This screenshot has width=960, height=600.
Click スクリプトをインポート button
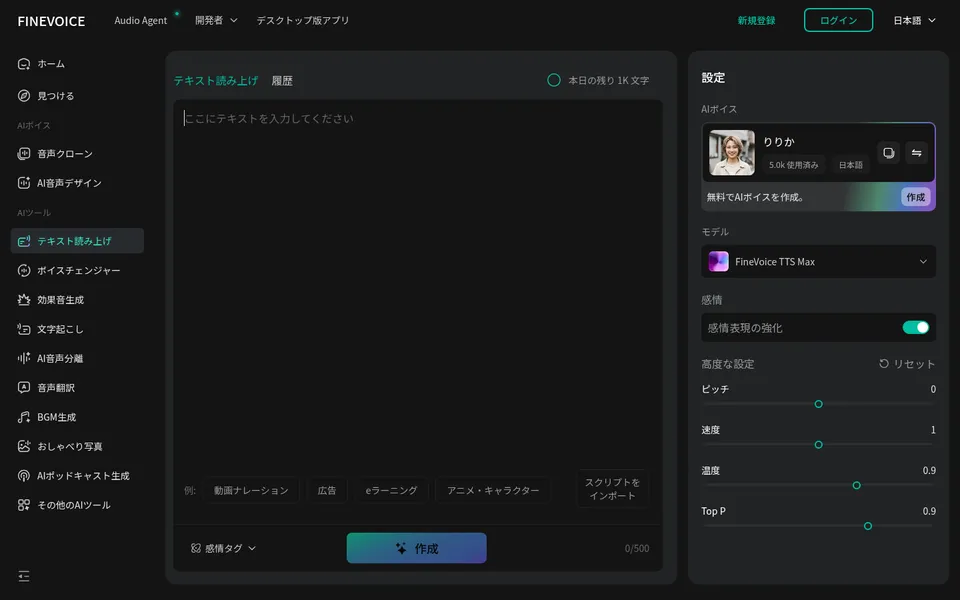612,489
